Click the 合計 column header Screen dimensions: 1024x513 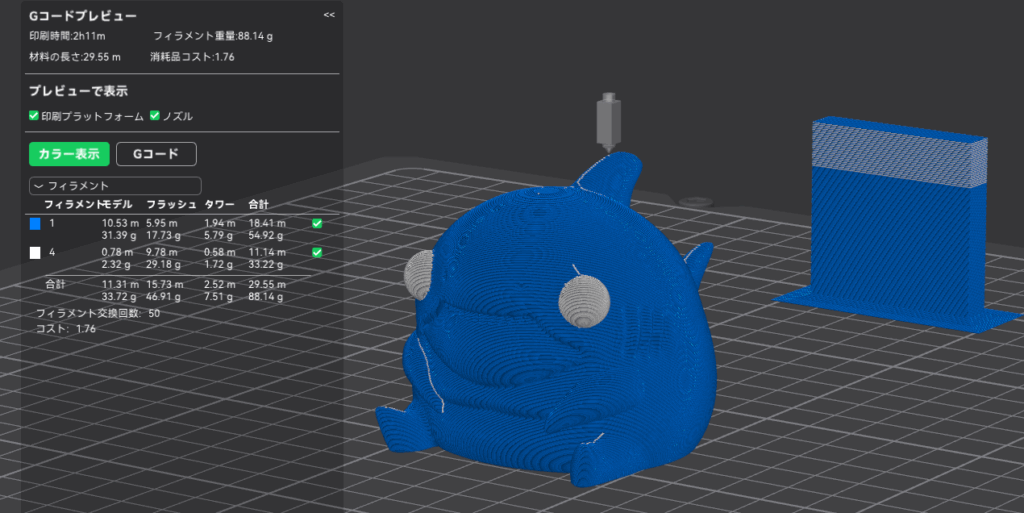259,204
